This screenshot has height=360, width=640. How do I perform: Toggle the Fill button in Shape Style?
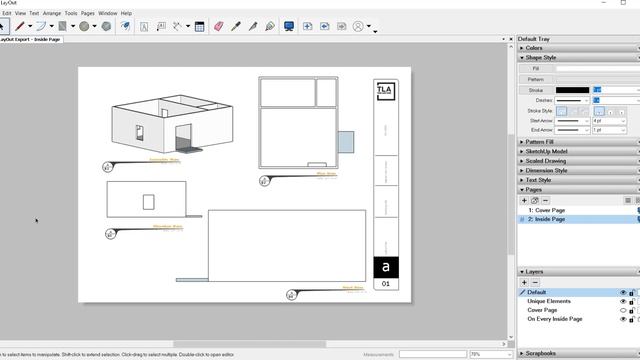(x=536, y=69)
